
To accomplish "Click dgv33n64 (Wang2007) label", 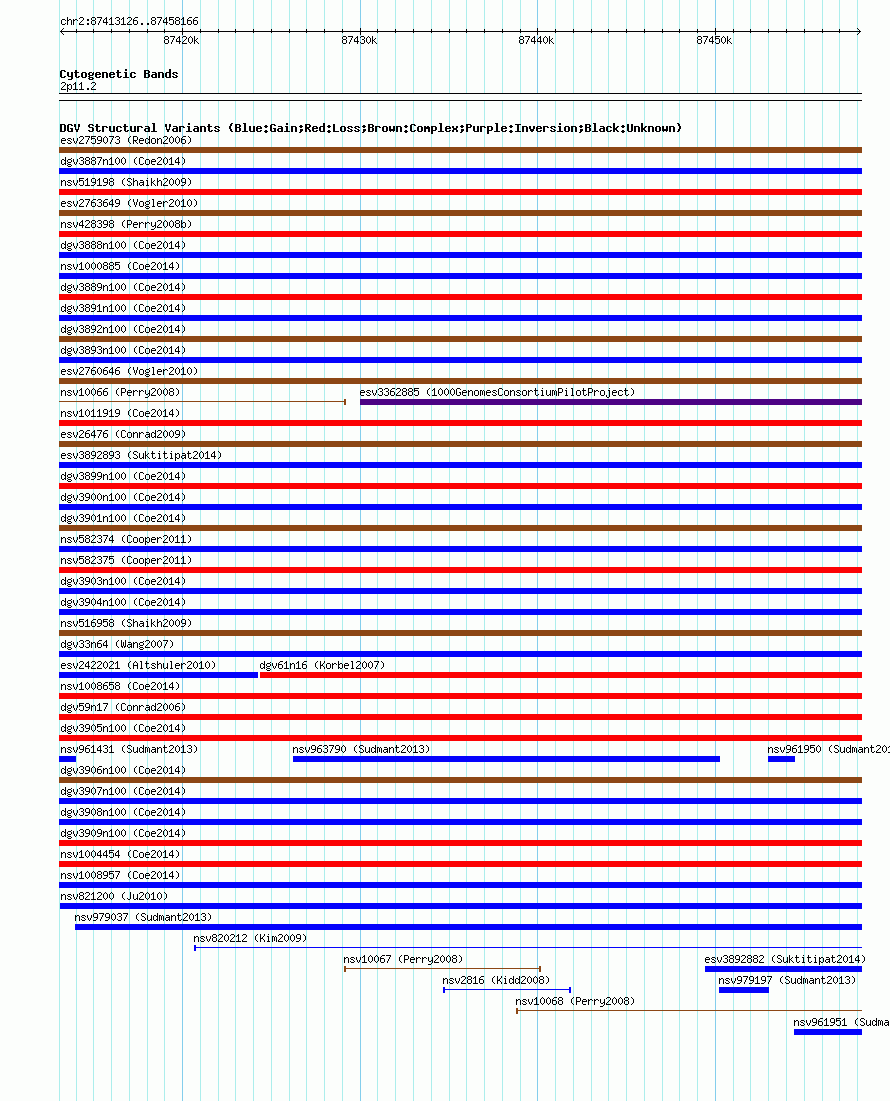I will 117,646.
